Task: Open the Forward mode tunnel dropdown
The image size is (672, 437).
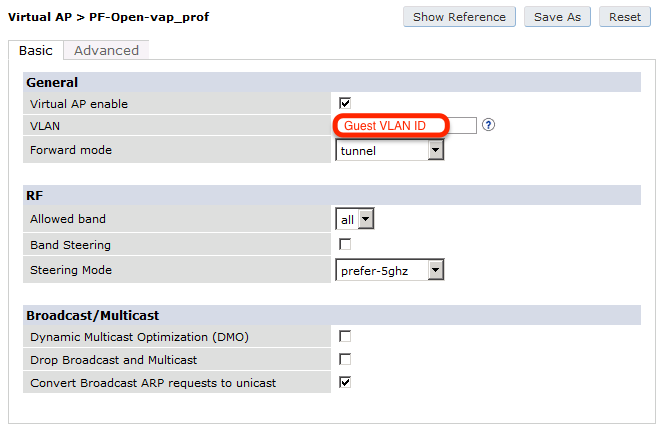Action: [x=390, y=150]
